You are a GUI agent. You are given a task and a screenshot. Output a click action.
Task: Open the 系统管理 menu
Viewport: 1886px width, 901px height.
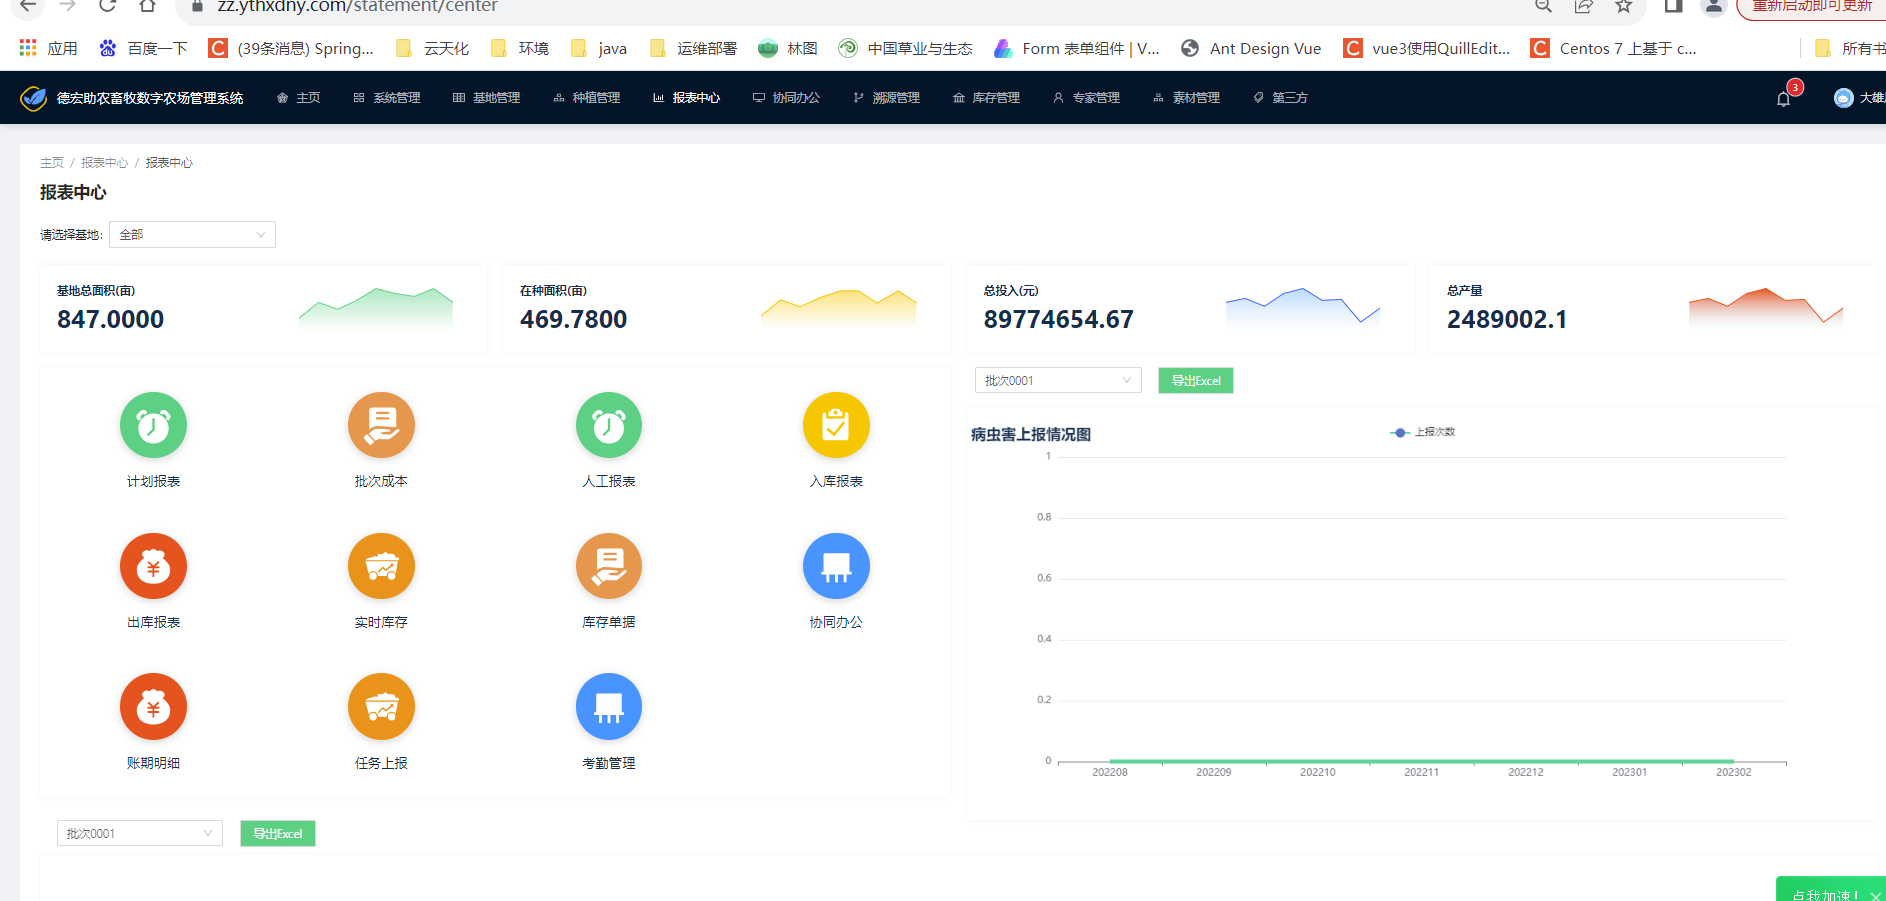pyautogui.click(x=387, y=98)
